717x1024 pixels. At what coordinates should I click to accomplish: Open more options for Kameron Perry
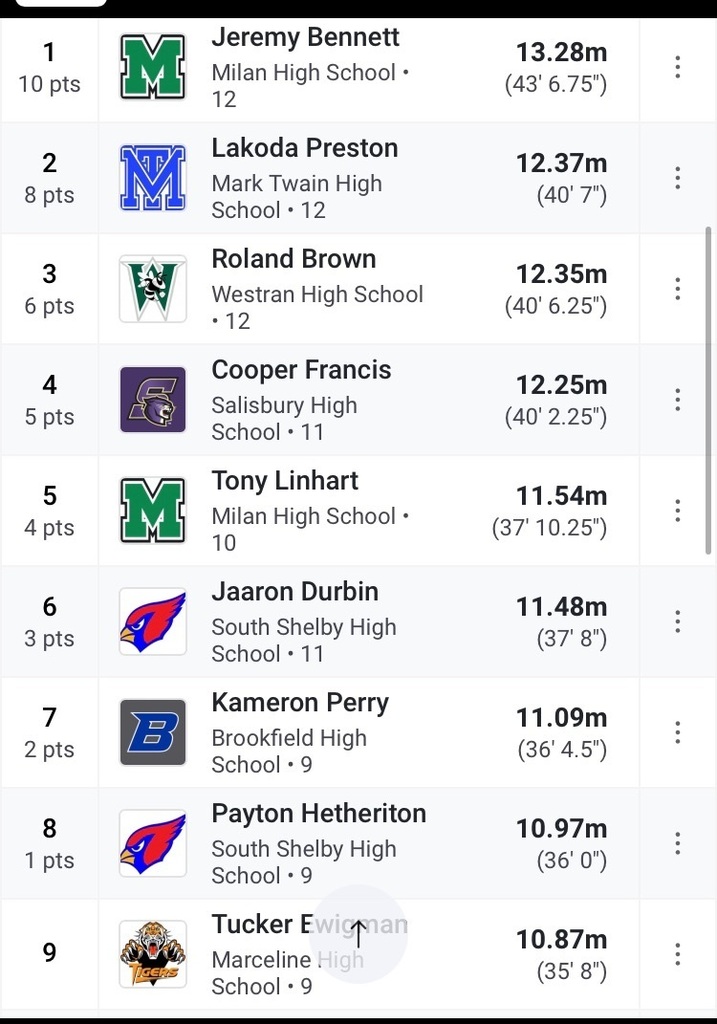(x=677, y=732)
